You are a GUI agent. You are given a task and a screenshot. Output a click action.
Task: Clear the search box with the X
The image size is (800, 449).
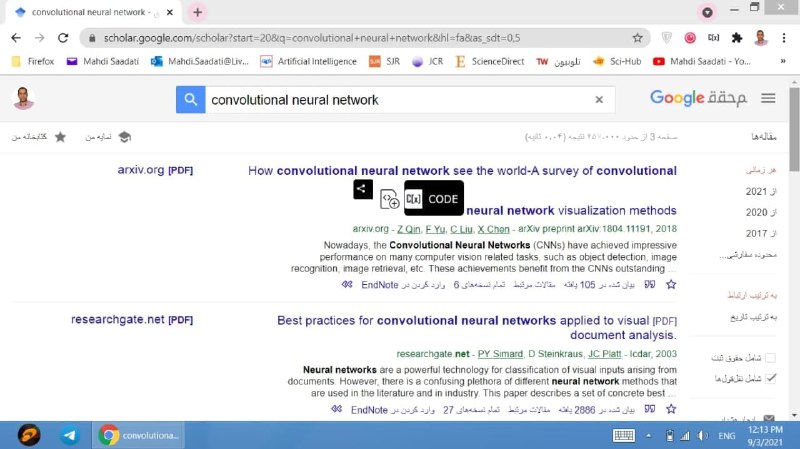[599, 99]
